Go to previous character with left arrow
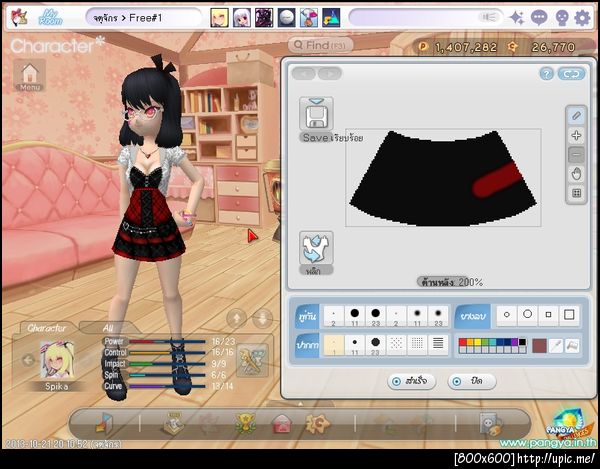 pyautogui.click(x=28, y=360)
